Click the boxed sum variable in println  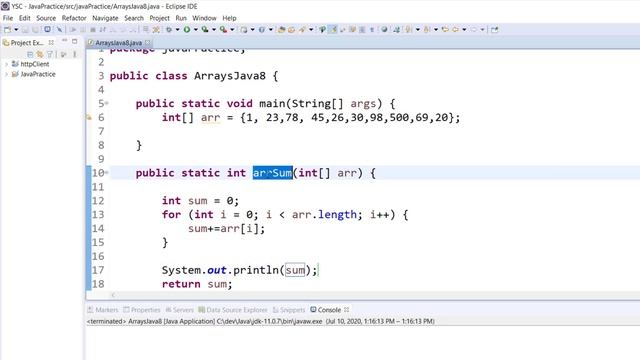[x=295, y=270]
